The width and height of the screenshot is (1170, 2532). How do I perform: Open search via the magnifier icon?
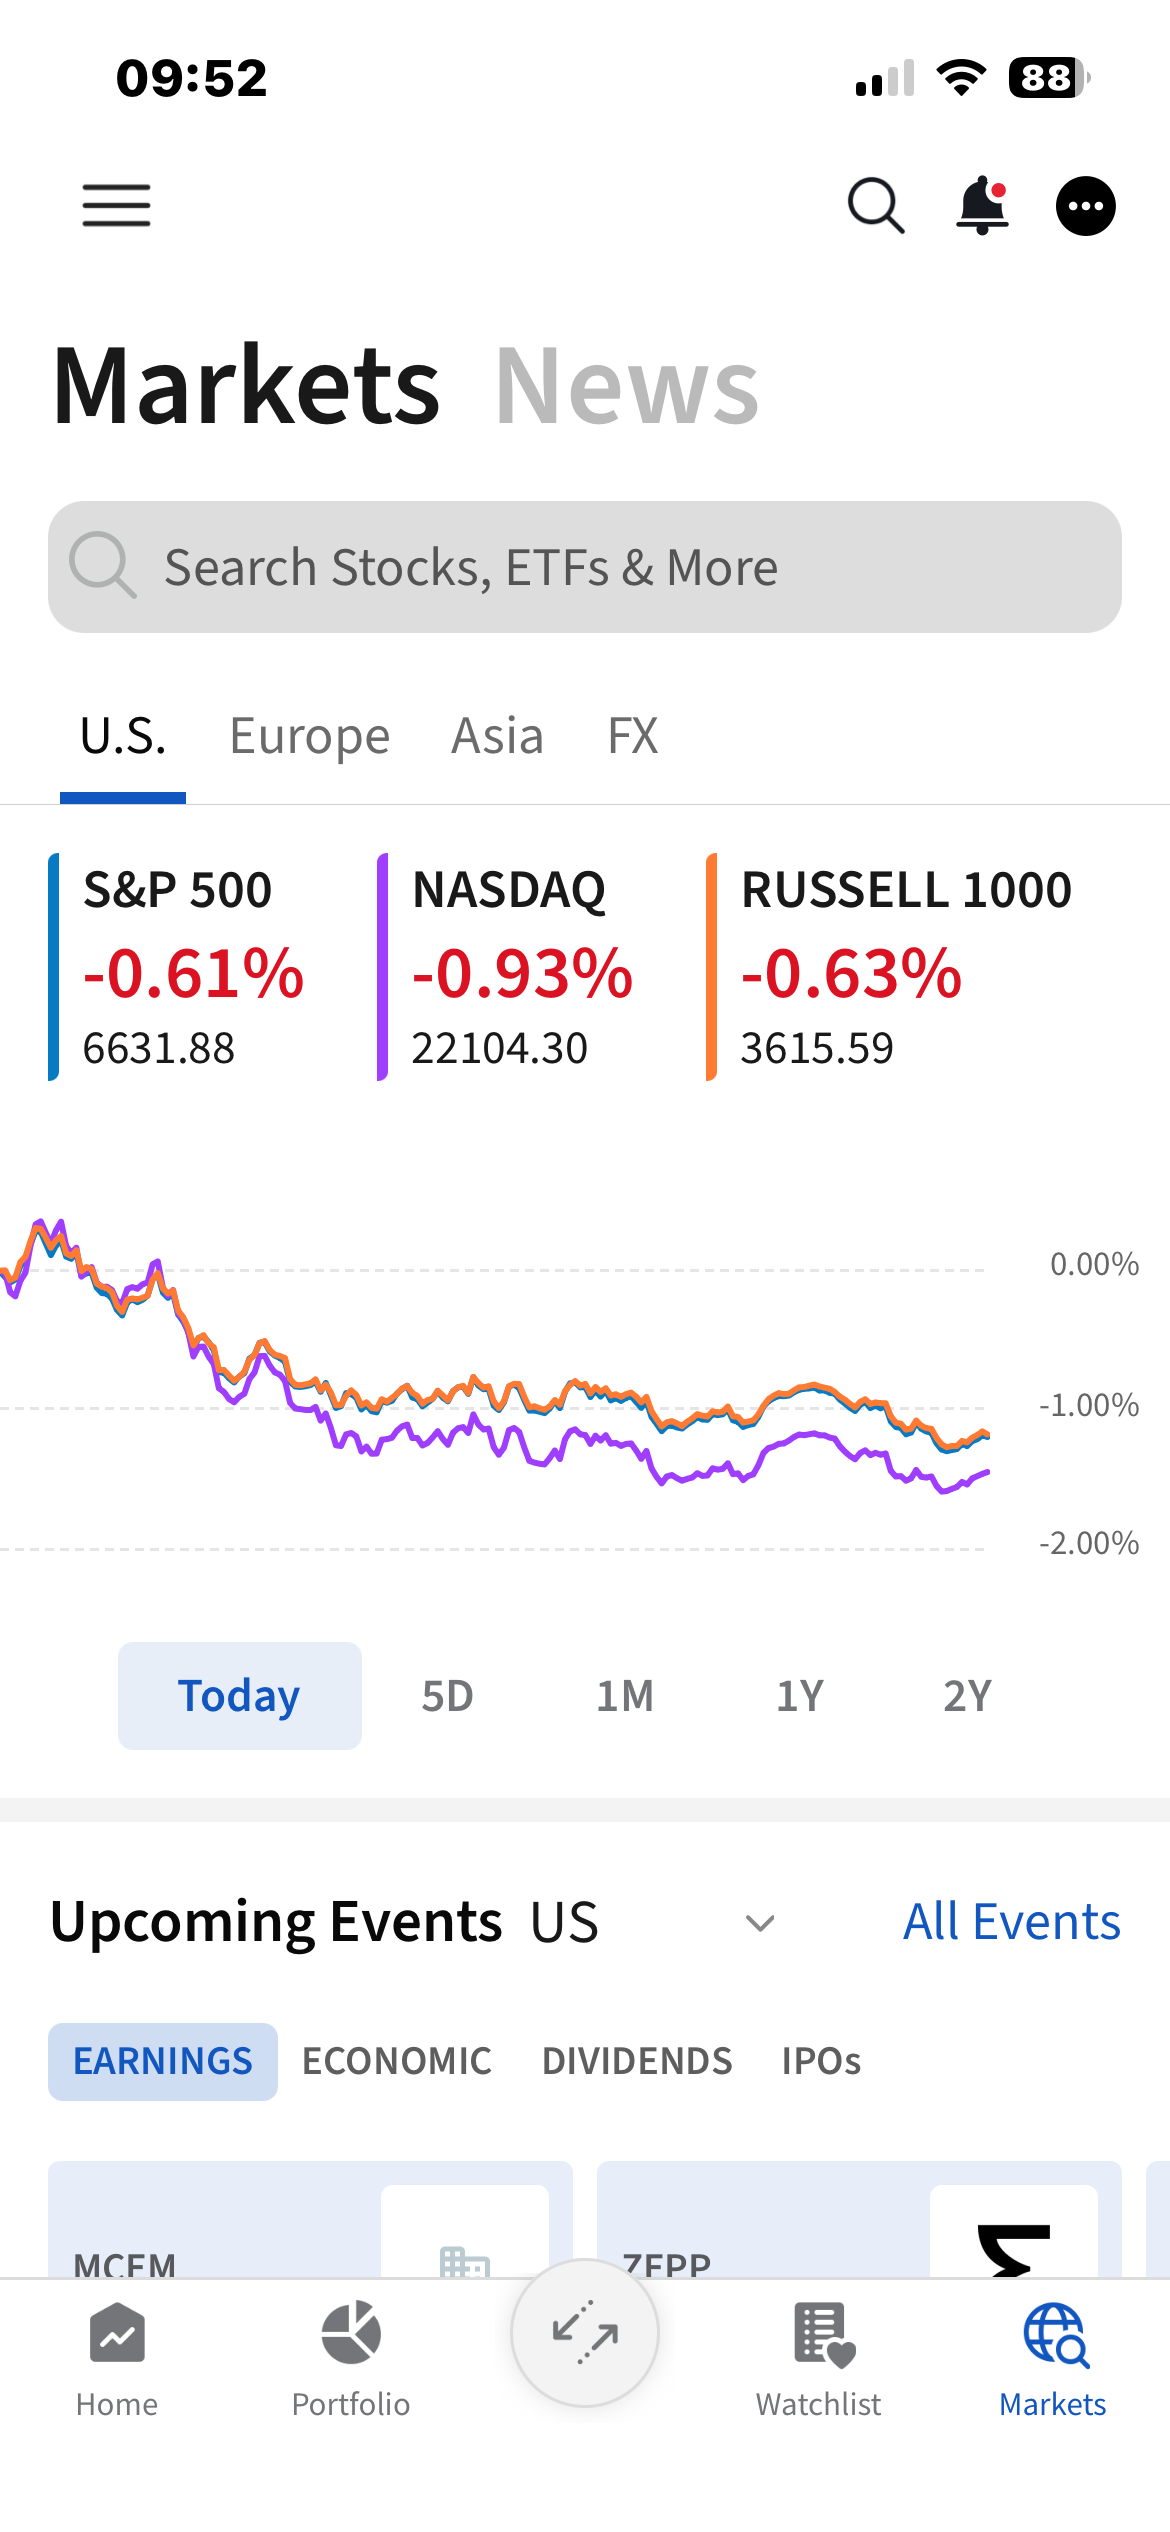[x=875, y=205]
